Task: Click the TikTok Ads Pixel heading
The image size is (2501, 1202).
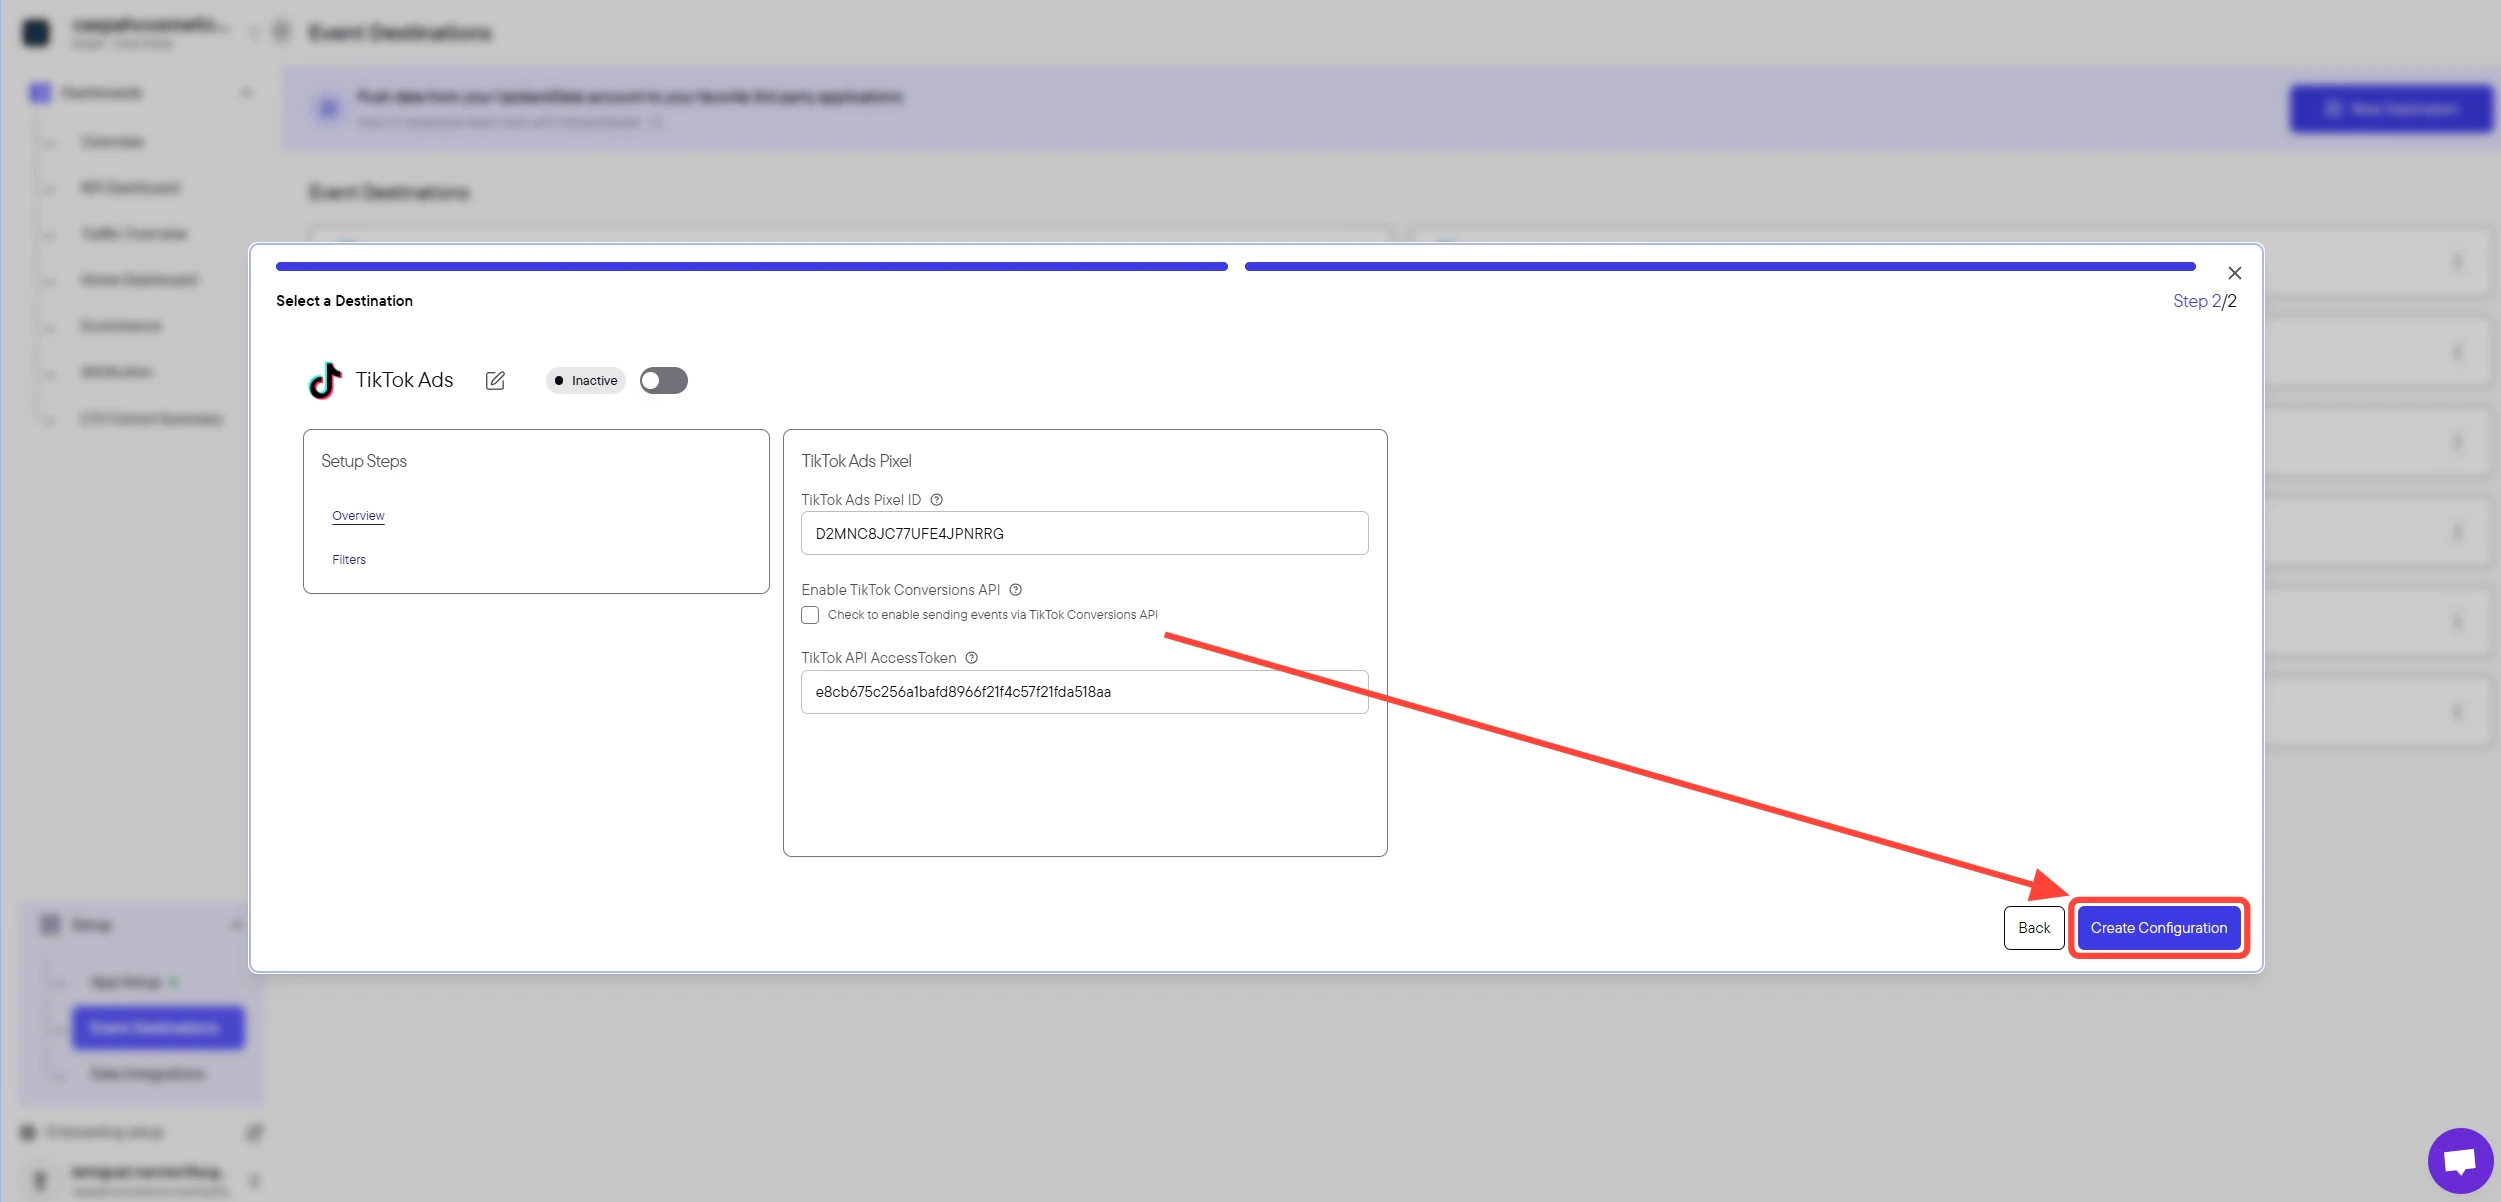Action: coord(857,461)
